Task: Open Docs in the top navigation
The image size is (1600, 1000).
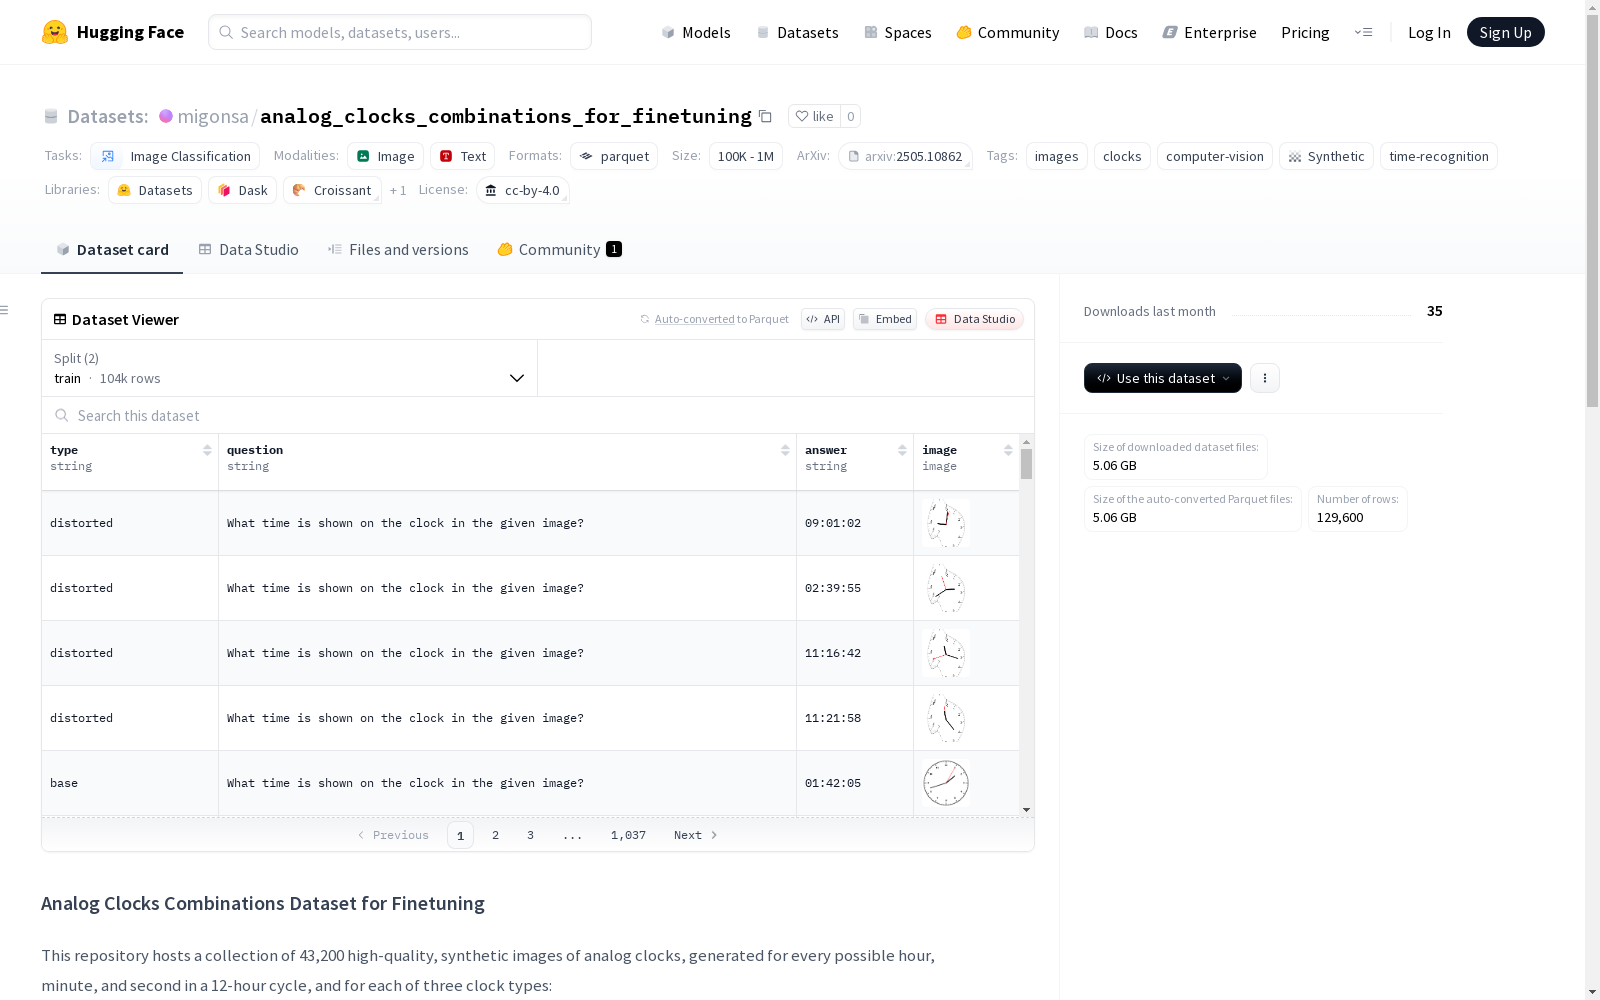Action: 1111,32
